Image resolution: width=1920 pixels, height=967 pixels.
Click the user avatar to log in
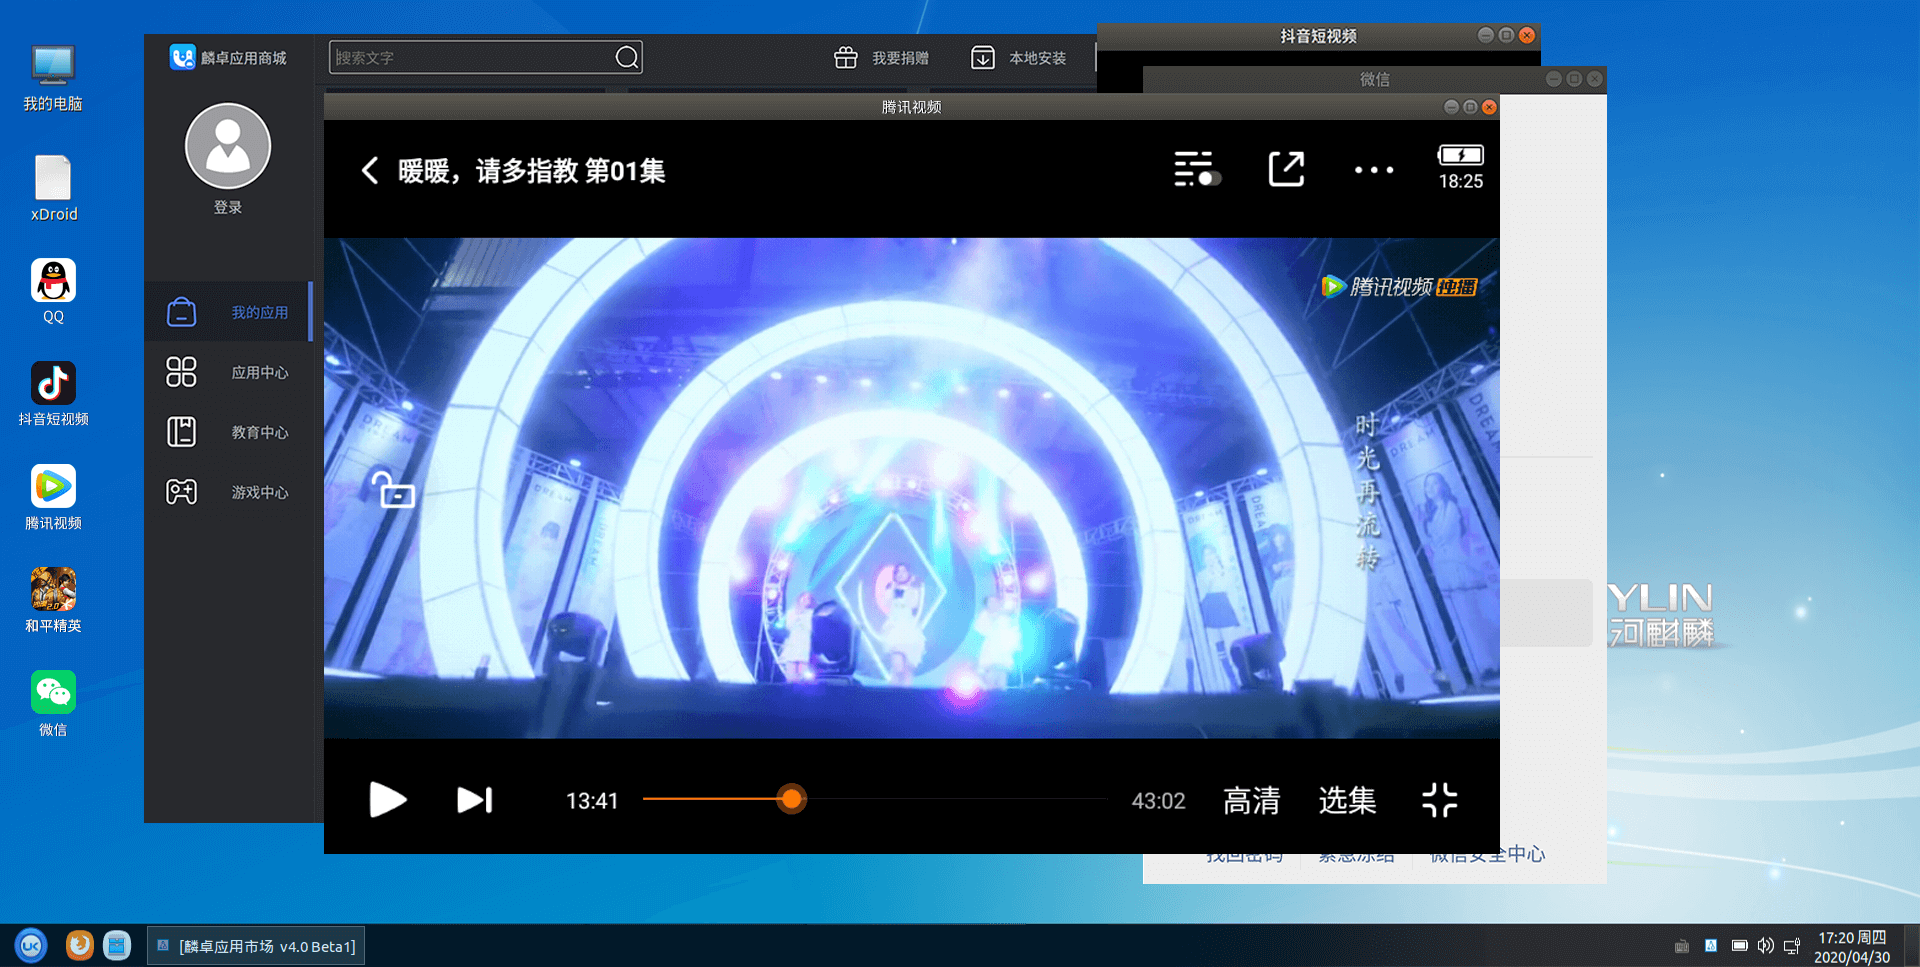tap(228, 146)
